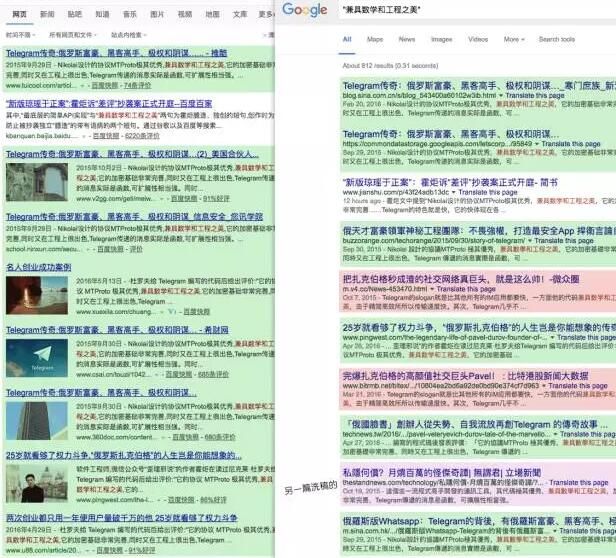Viewport: 616px width, 558px height.
Task: Click skyscraper thumbnail in 360doc result
Action: click(x=37, y=421)
